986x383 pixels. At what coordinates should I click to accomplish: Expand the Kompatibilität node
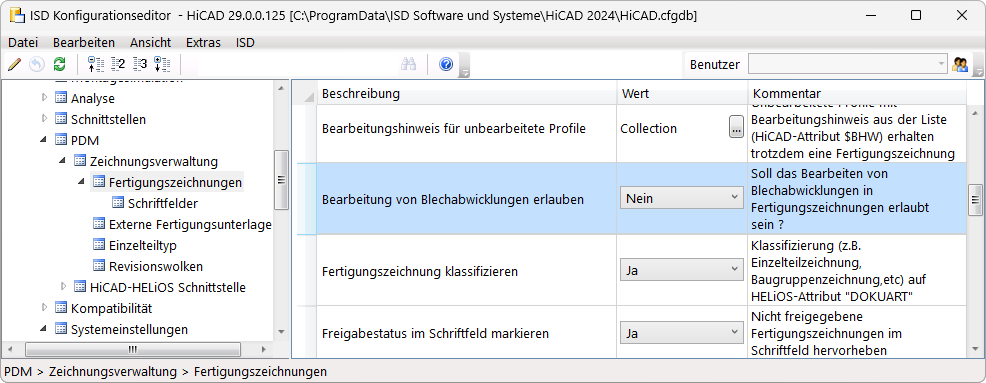click(x=44, y=308)
